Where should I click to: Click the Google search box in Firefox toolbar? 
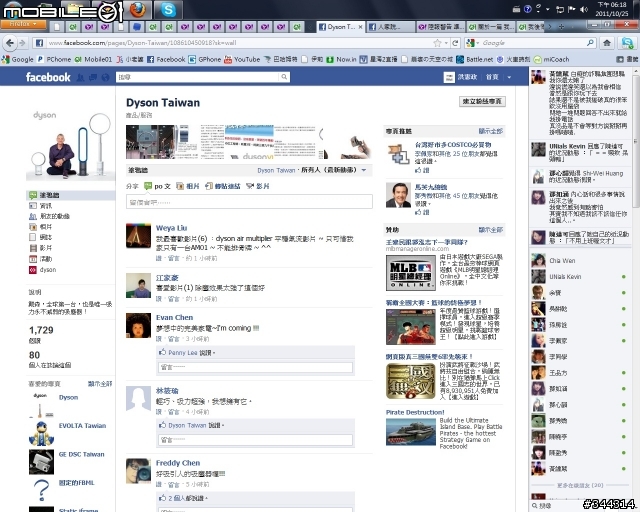point(534,43)
